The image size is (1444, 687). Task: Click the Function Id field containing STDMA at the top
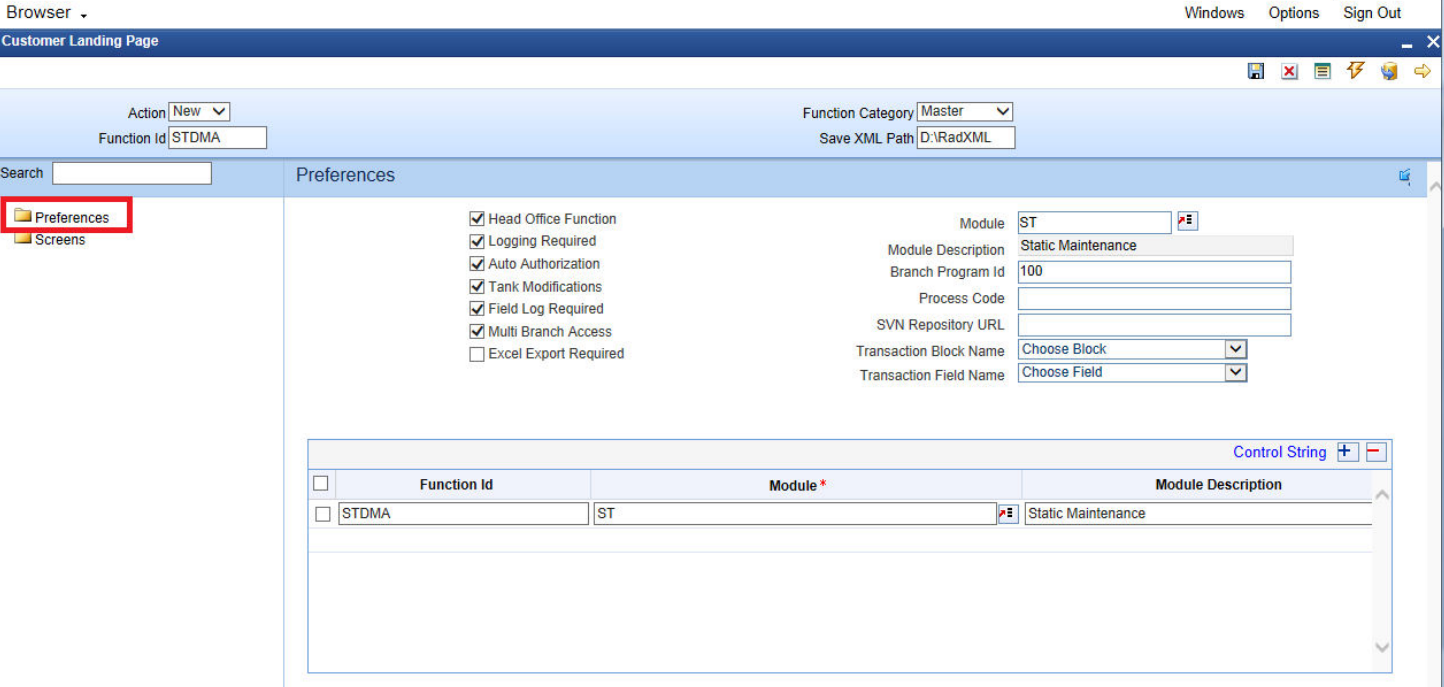pyautogui.click(x=218, y=138)
